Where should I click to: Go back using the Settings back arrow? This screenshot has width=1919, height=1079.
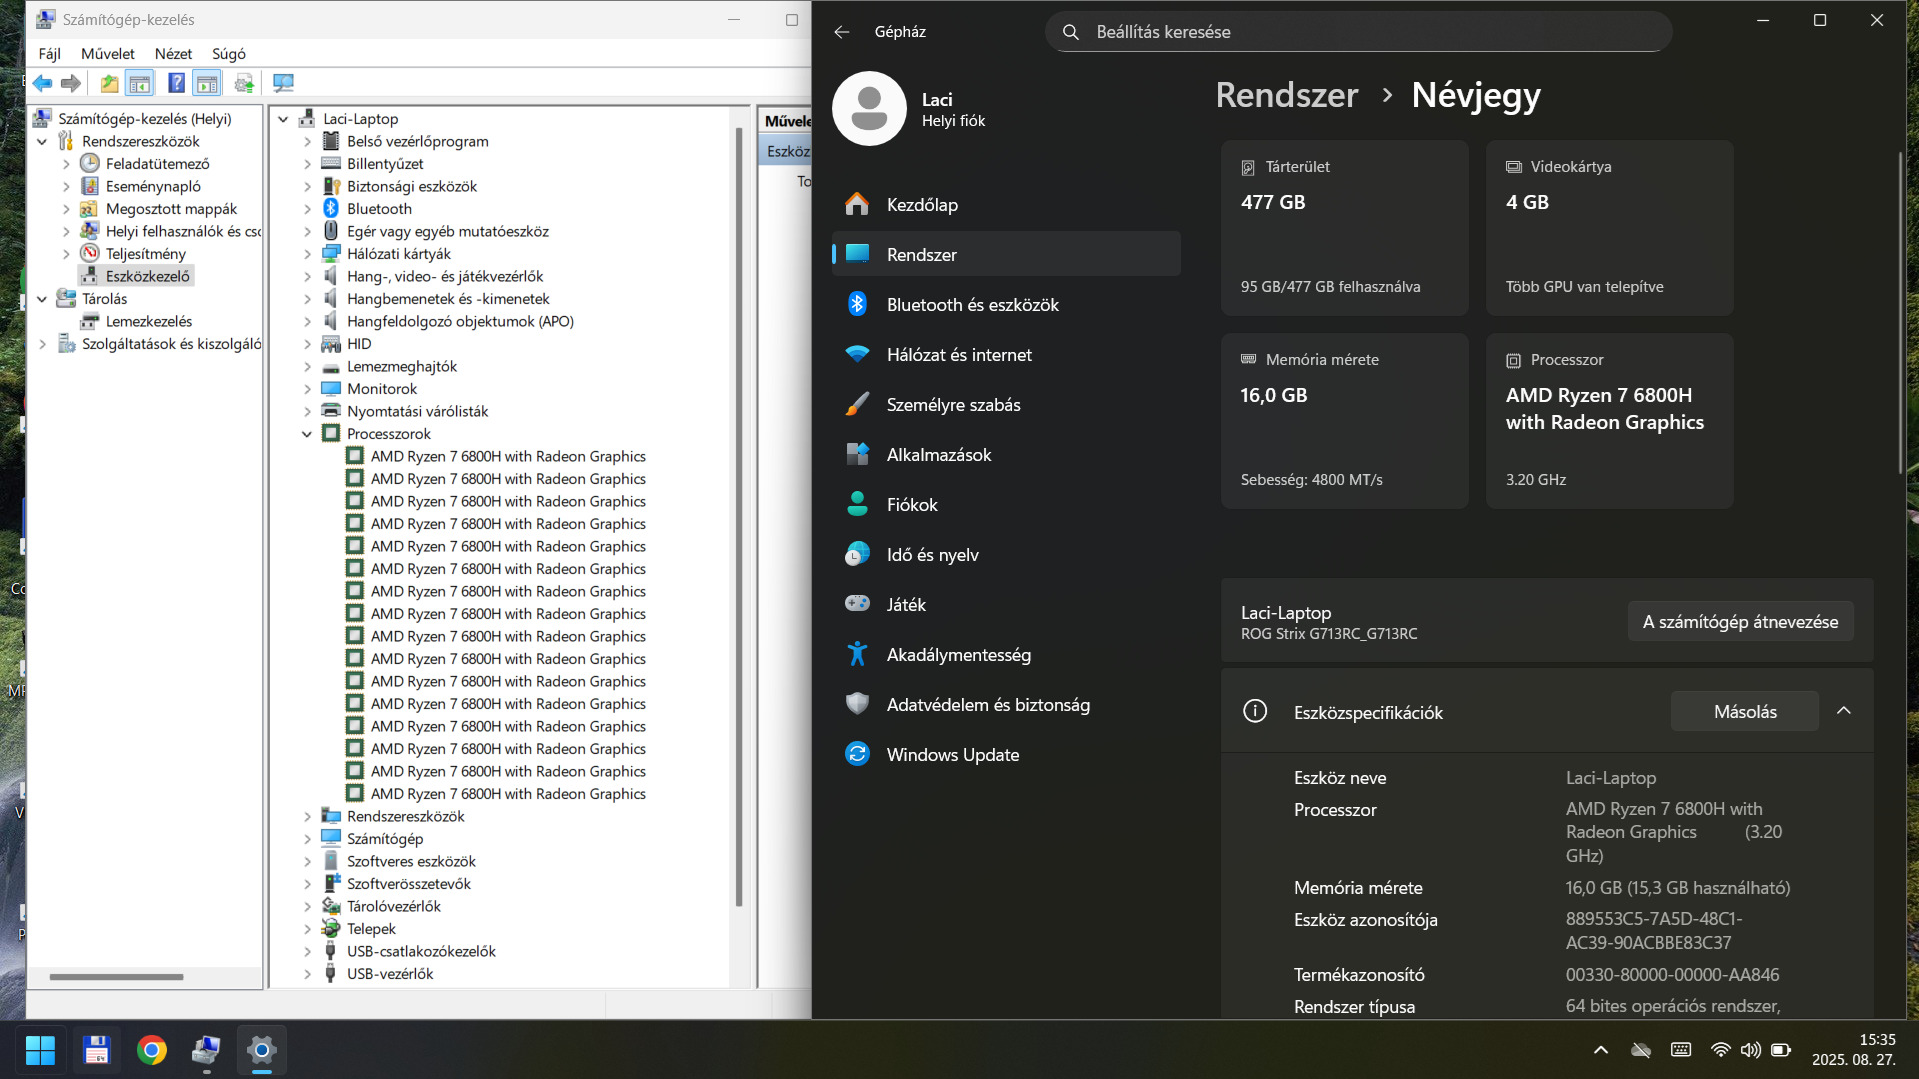point(841,32)
